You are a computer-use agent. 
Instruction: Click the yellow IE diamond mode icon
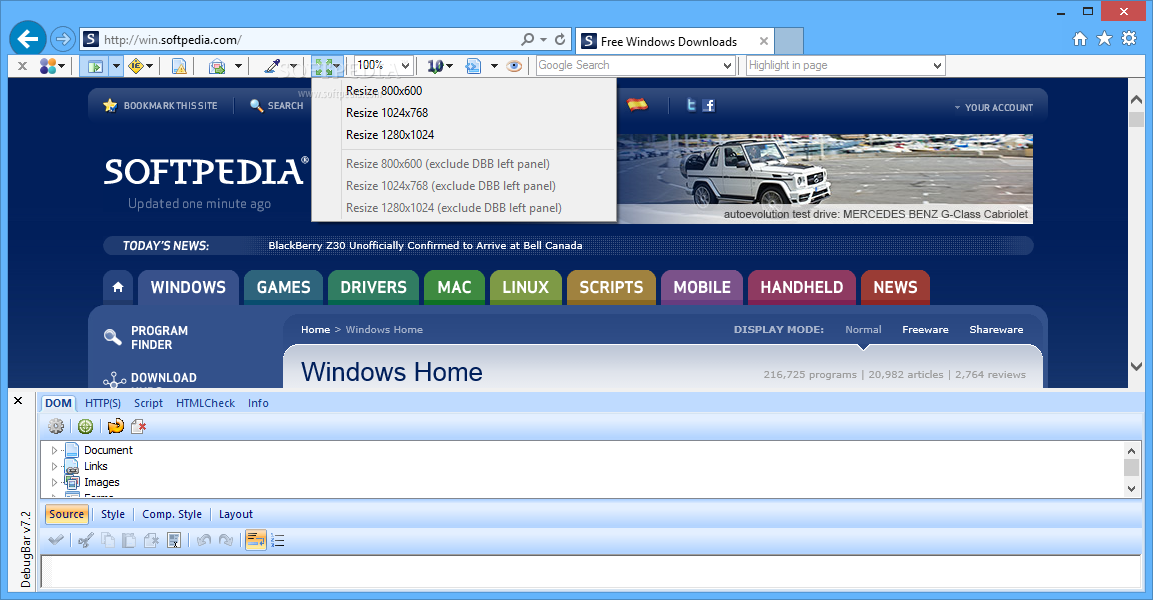pos(136,66)
